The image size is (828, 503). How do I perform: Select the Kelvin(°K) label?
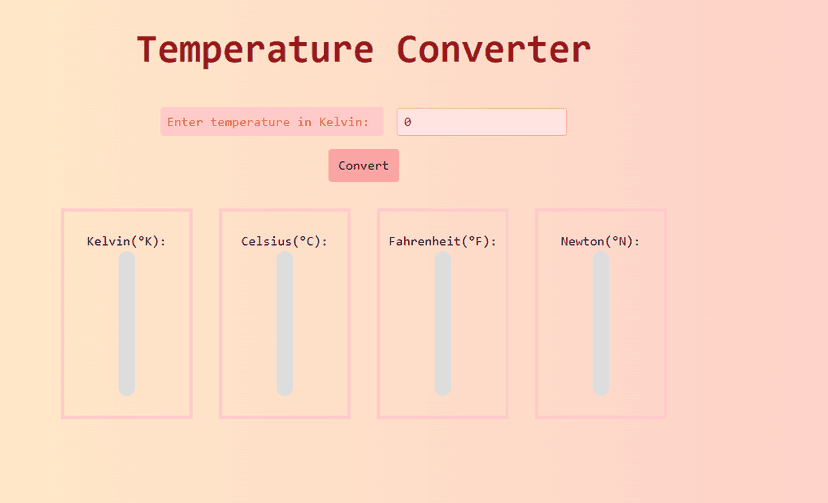pos(127,241)
